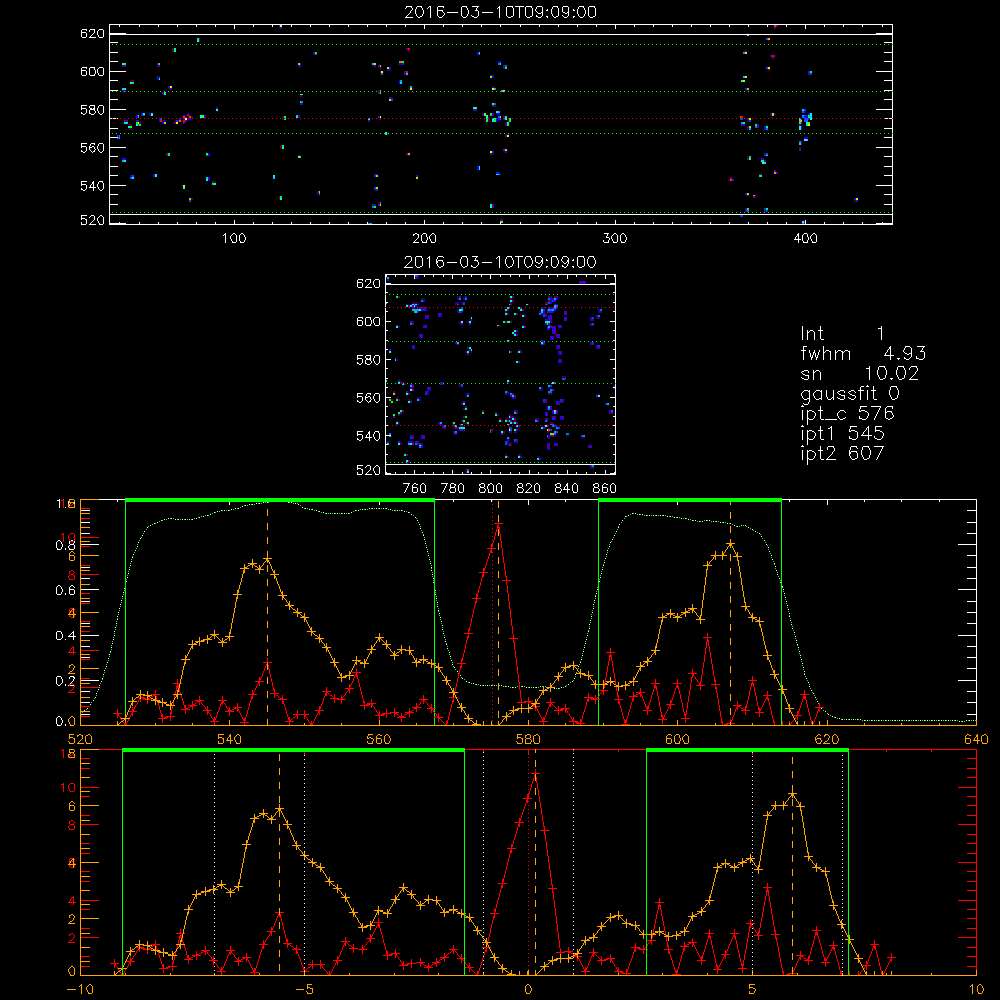
Task: Click the white 0.4 y-axis label of the profile plot
Action: (x=65, y=635)
